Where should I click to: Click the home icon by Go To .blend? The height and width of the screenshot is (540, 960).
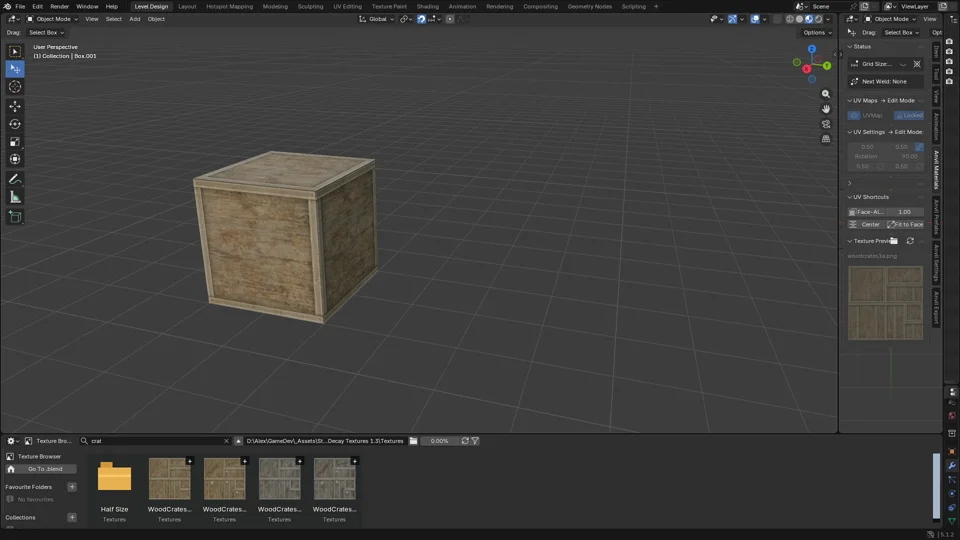pos(11,469)
